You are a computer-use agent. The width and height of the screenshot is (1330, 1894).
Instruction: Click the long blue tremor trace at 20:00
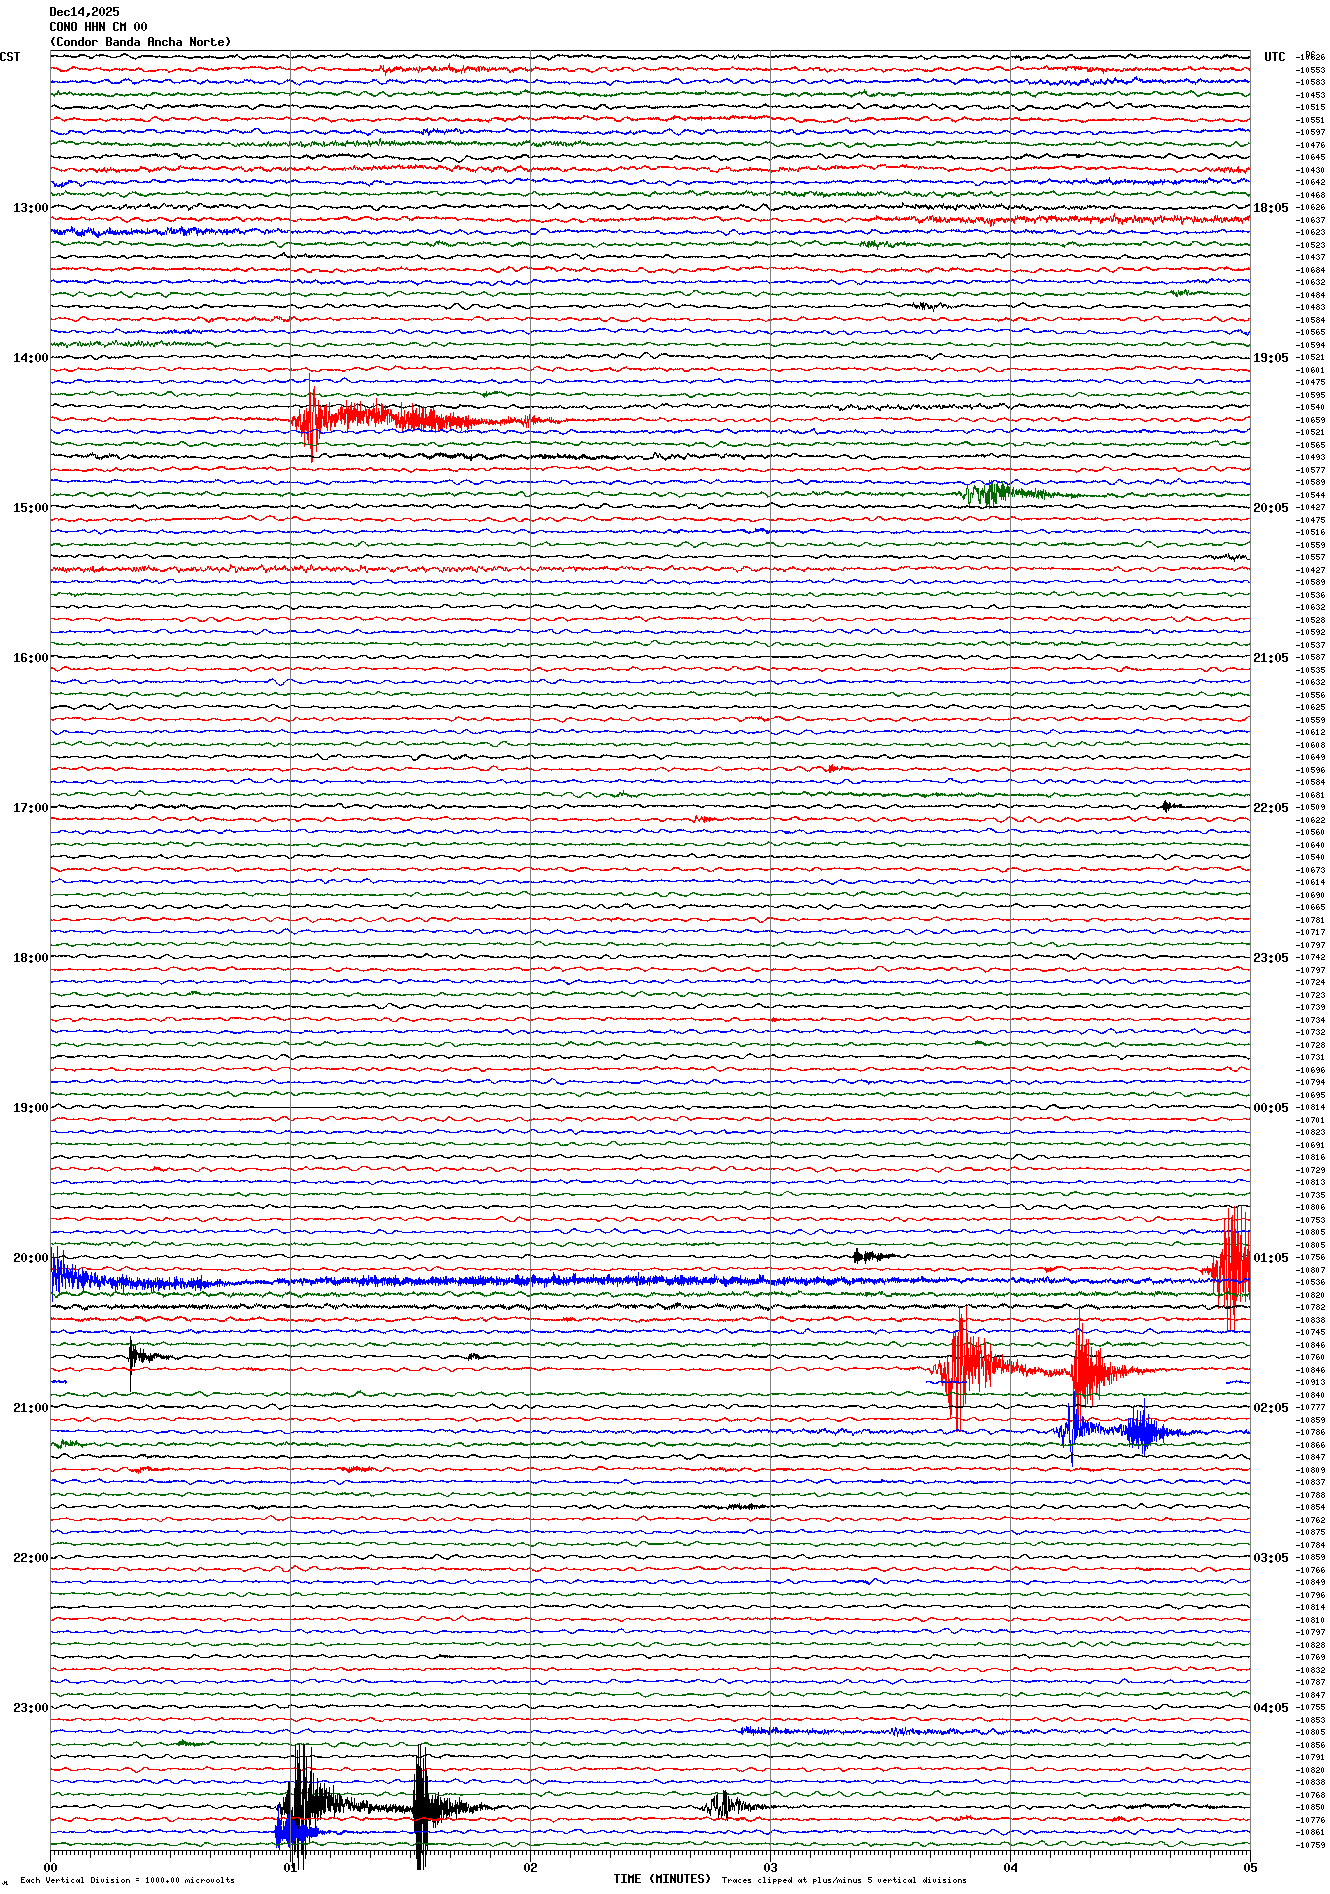(x=500, y=1281)
